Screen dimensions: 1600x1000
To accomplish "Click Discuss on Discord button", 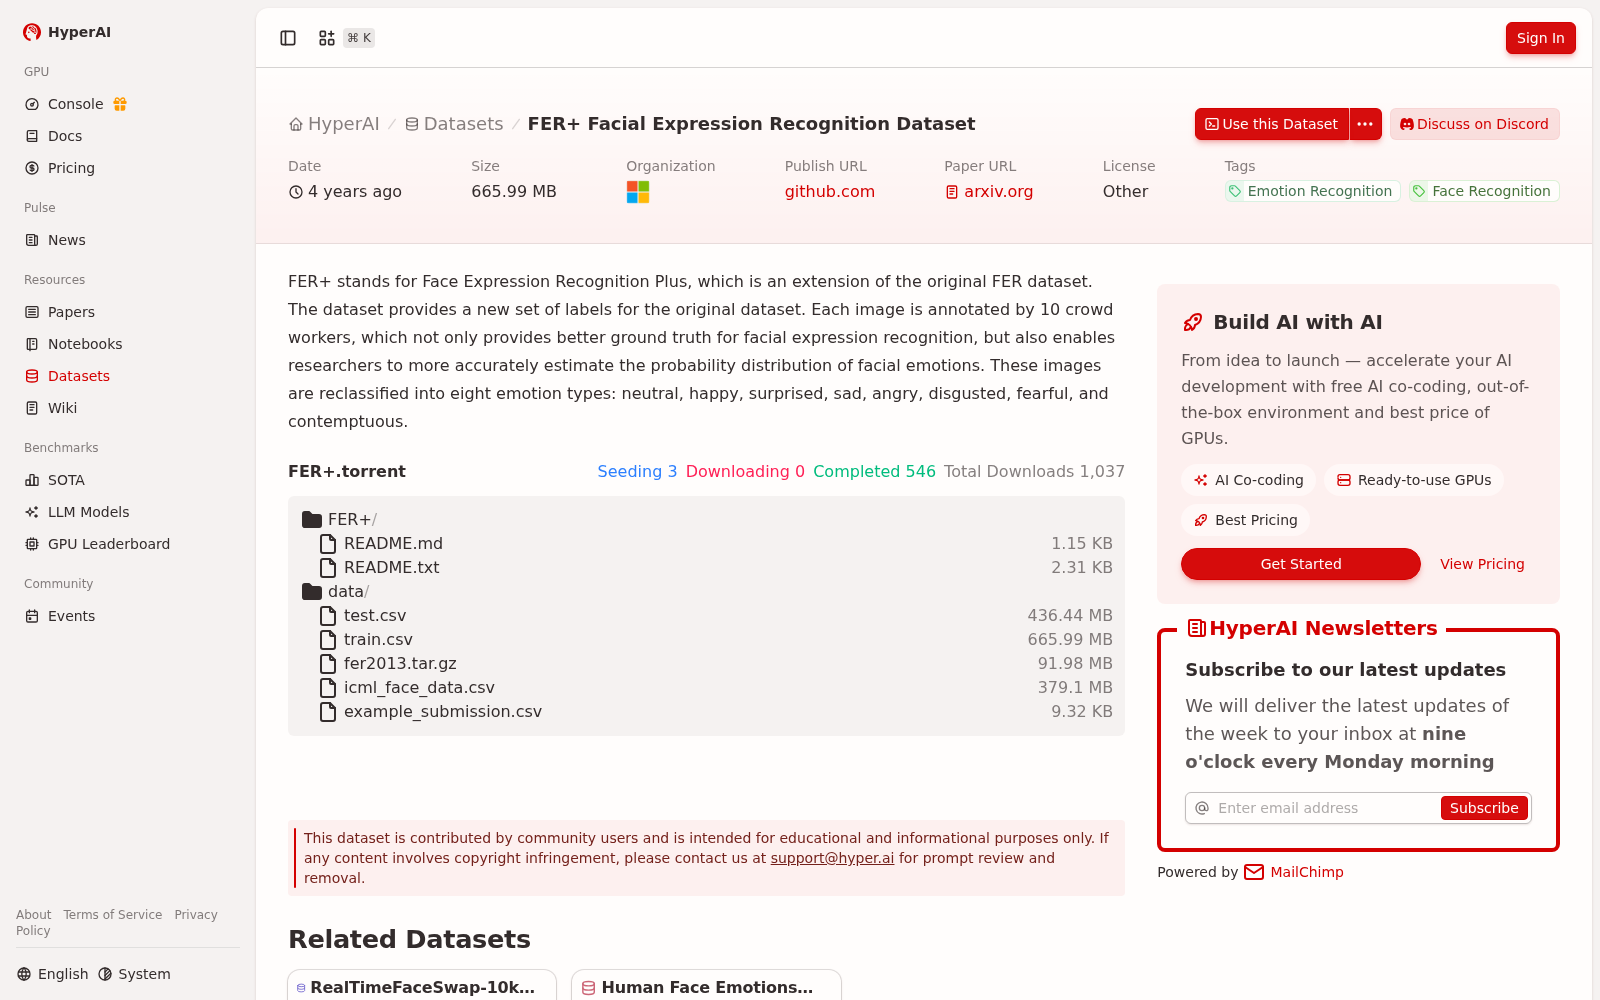I will click(x=1474, y=124).
